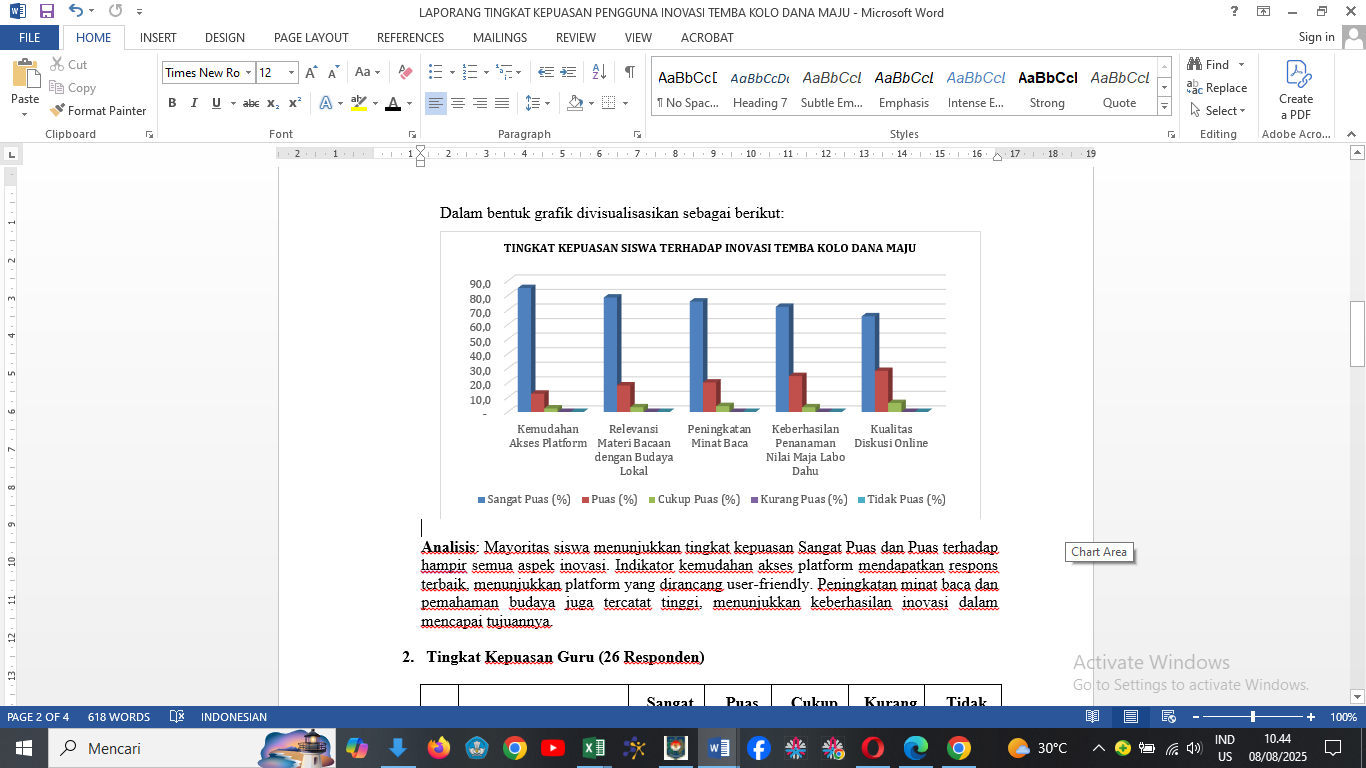Click the Grow Font icon
The width and height of the screenshot is (1366, 768).
312,72
